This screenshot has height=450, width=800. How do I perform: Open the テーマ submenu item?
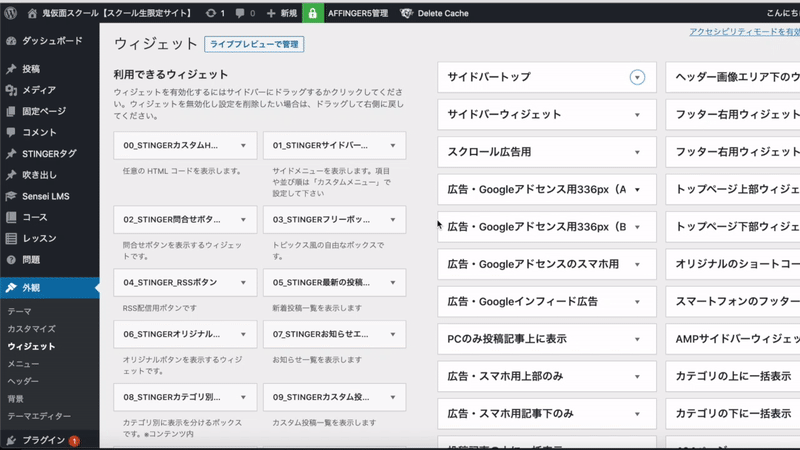(19, 311)
